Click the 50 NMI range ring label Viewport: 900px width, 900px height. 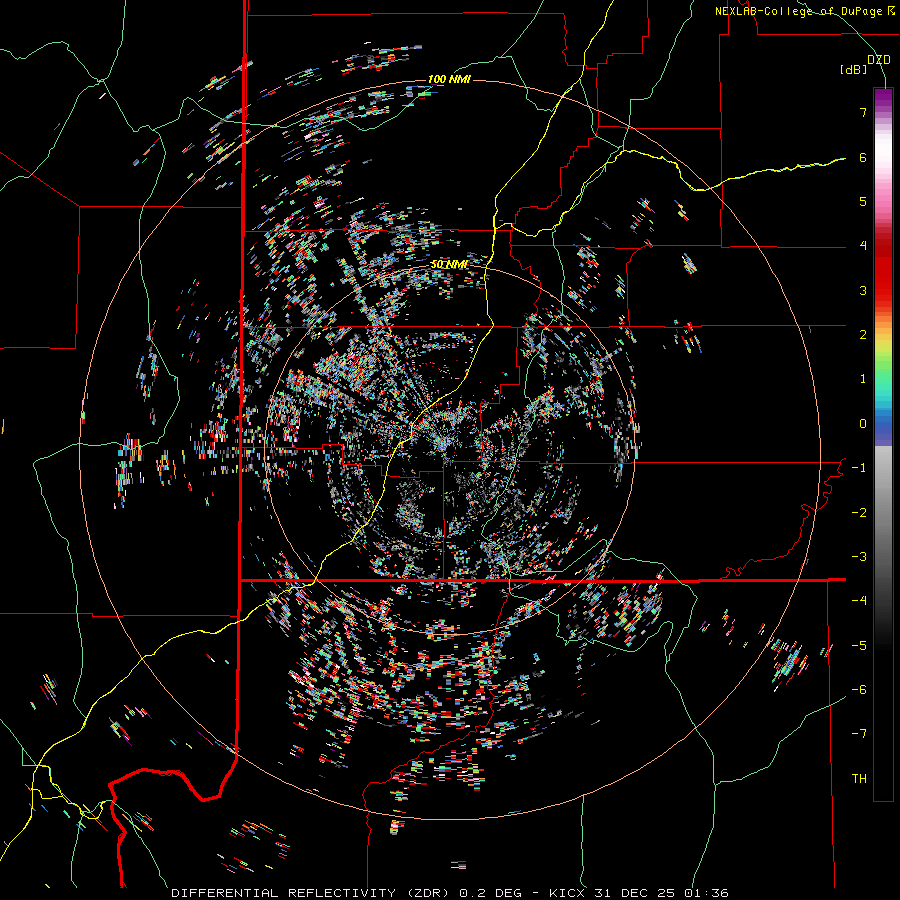pos(449,264)
